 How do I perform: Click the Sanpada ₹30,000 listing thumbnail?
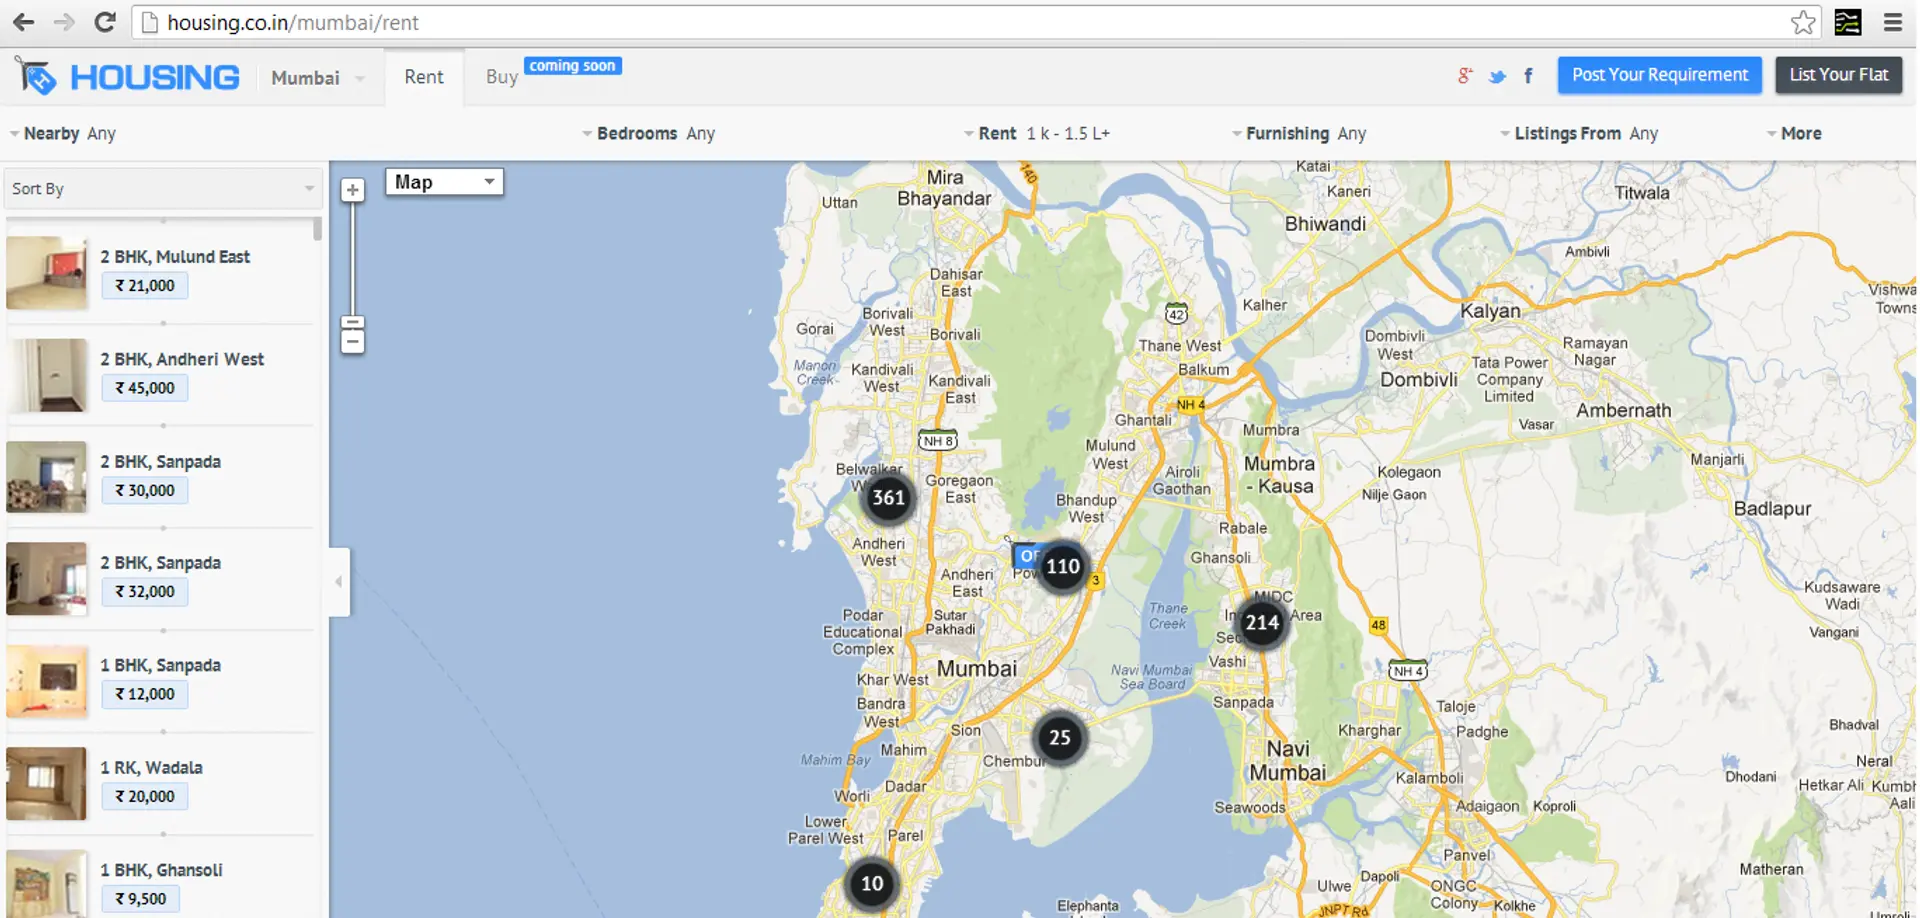coord(47,477)
